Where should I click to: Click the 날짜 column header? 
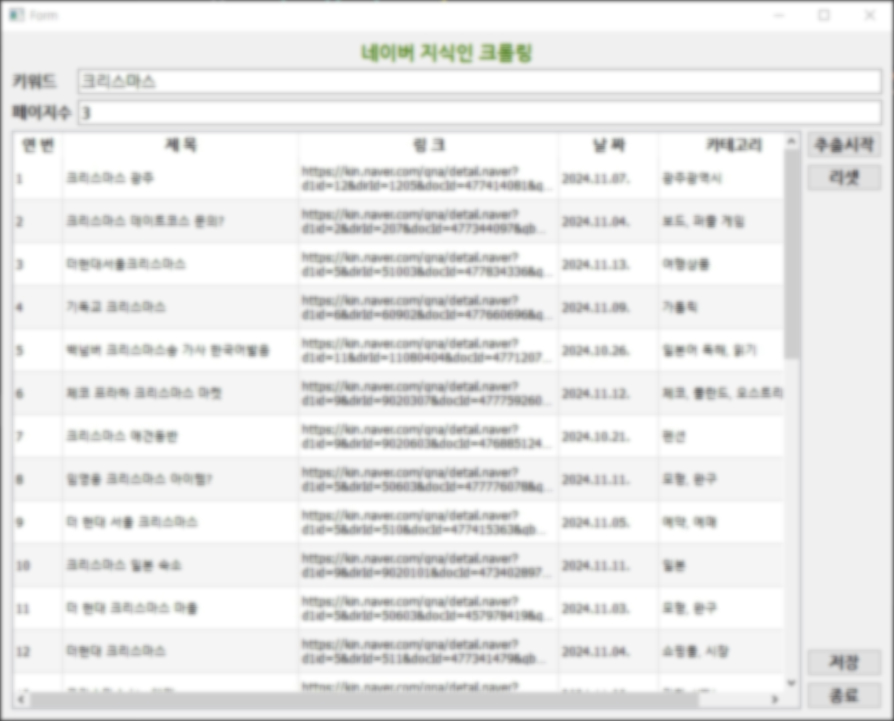tap(608, 146)
